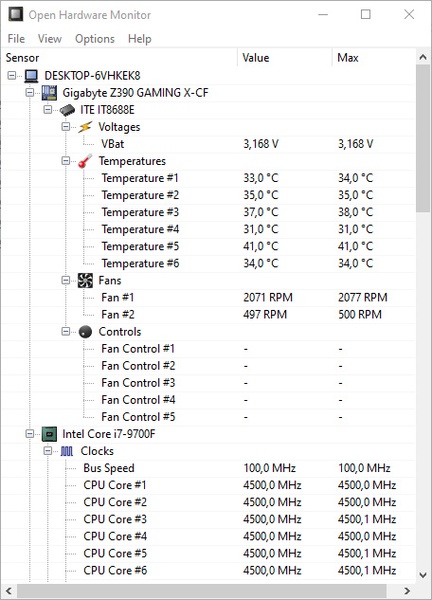Click the vertical scrollbar down arrow
This screenshot has width=432, height=600.
click(423, 575)
